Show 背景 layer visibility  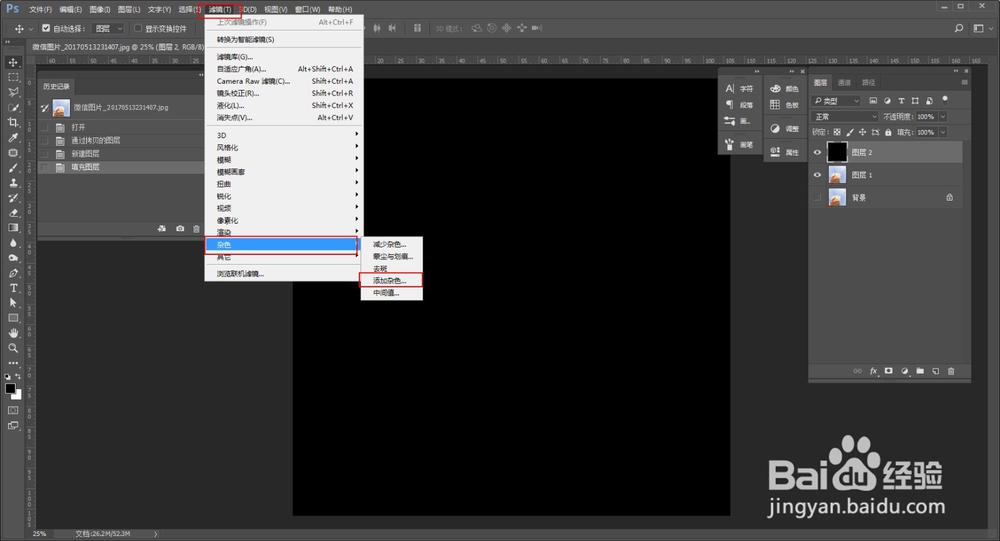pos(817,197)
